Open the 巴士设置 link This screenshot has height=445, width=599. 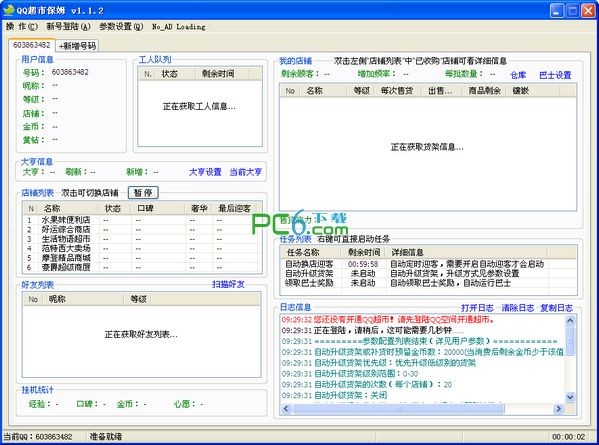pos(555,75)
